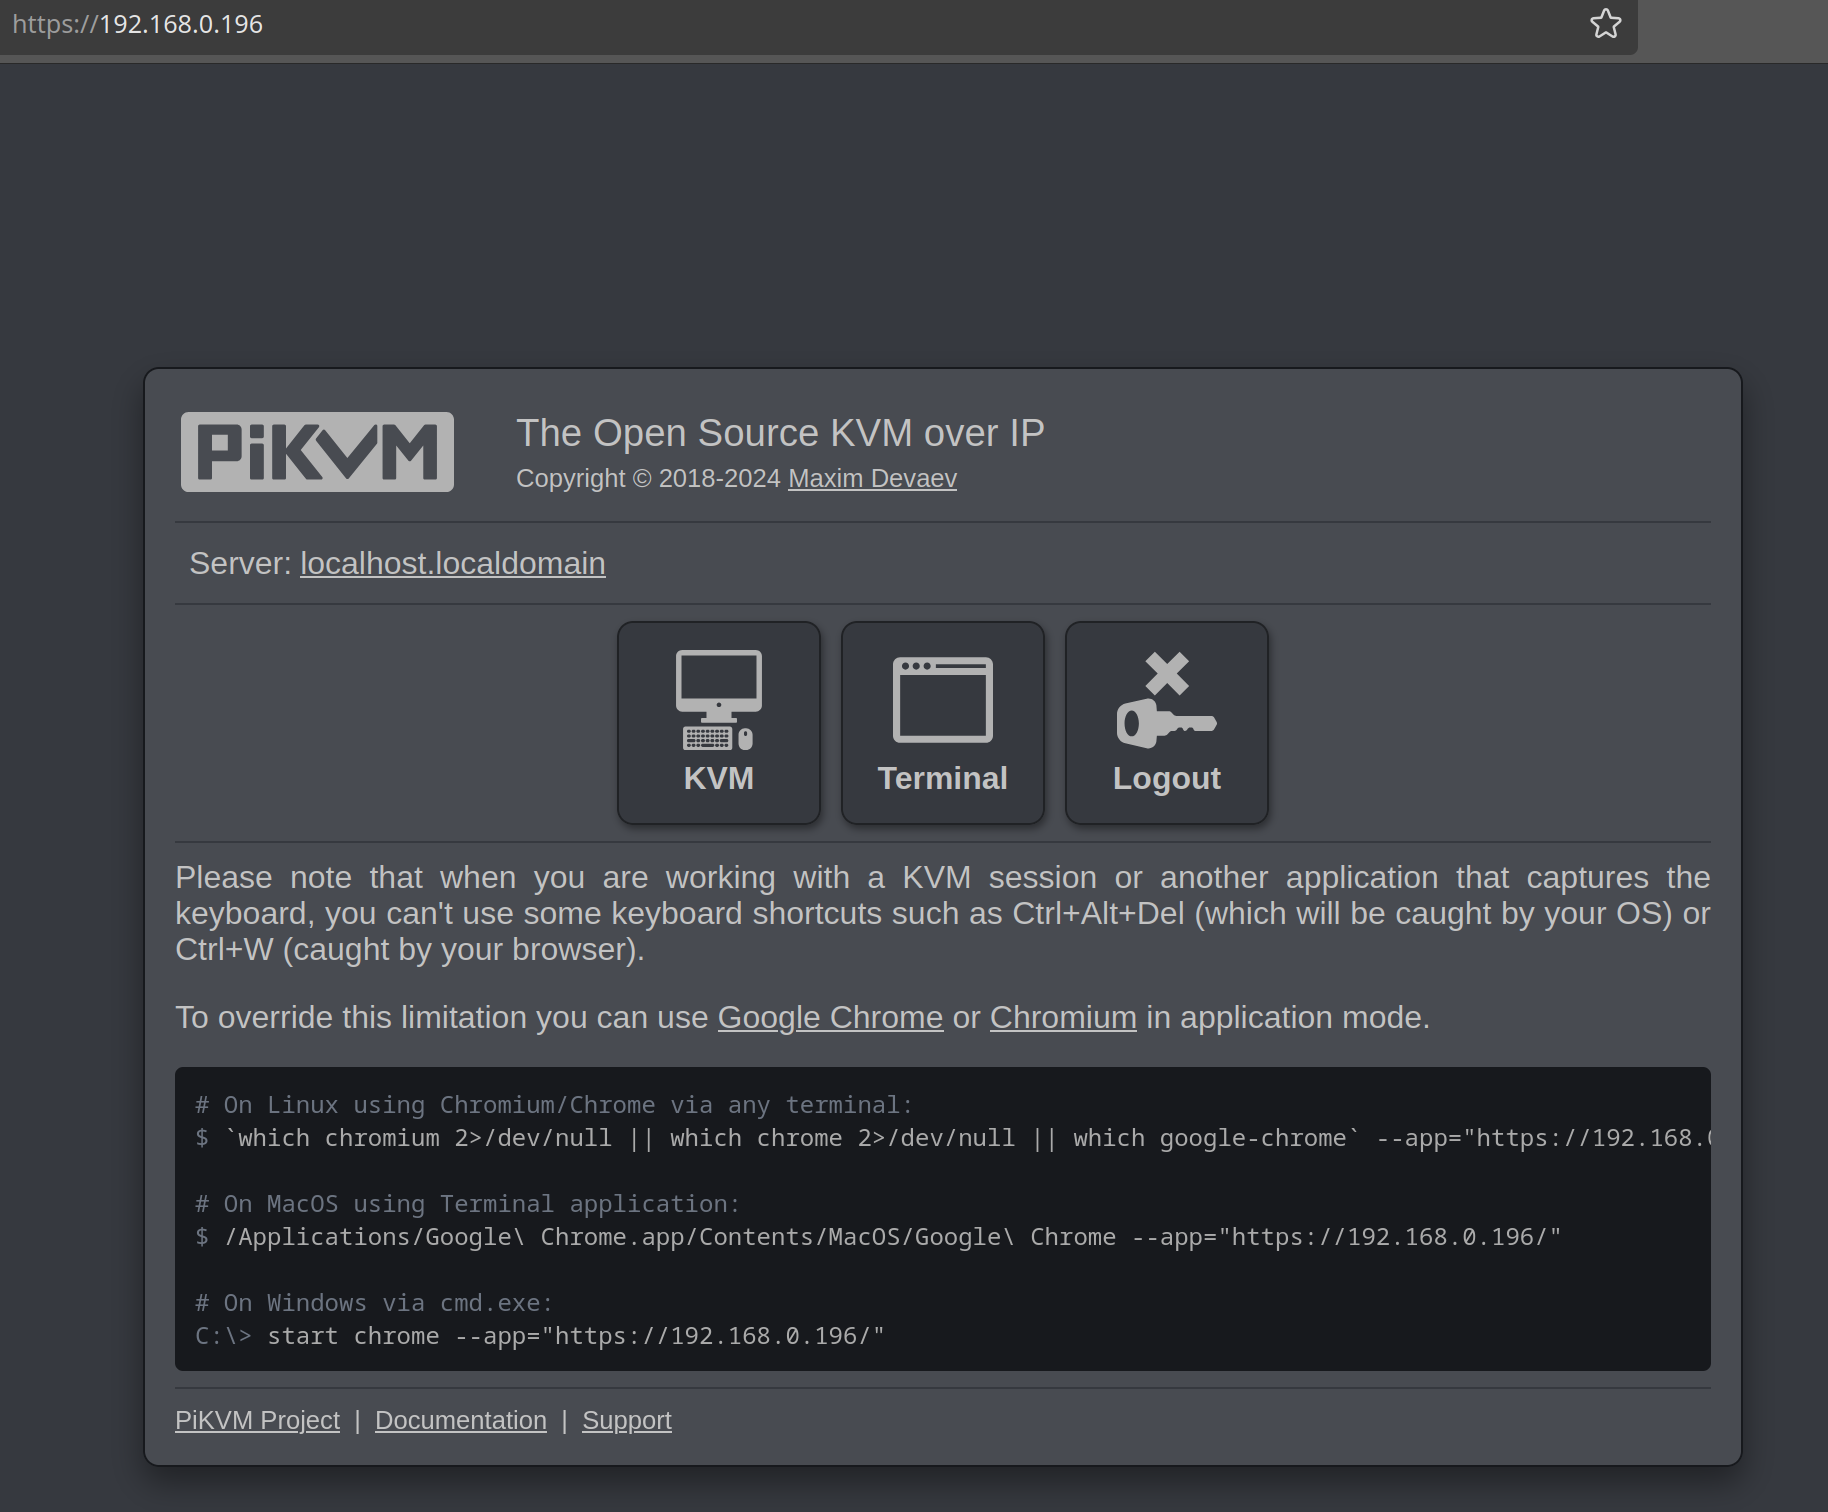Click the 'Server:' label
The width and height of the screenshot is (1828, 1512).
240,564
